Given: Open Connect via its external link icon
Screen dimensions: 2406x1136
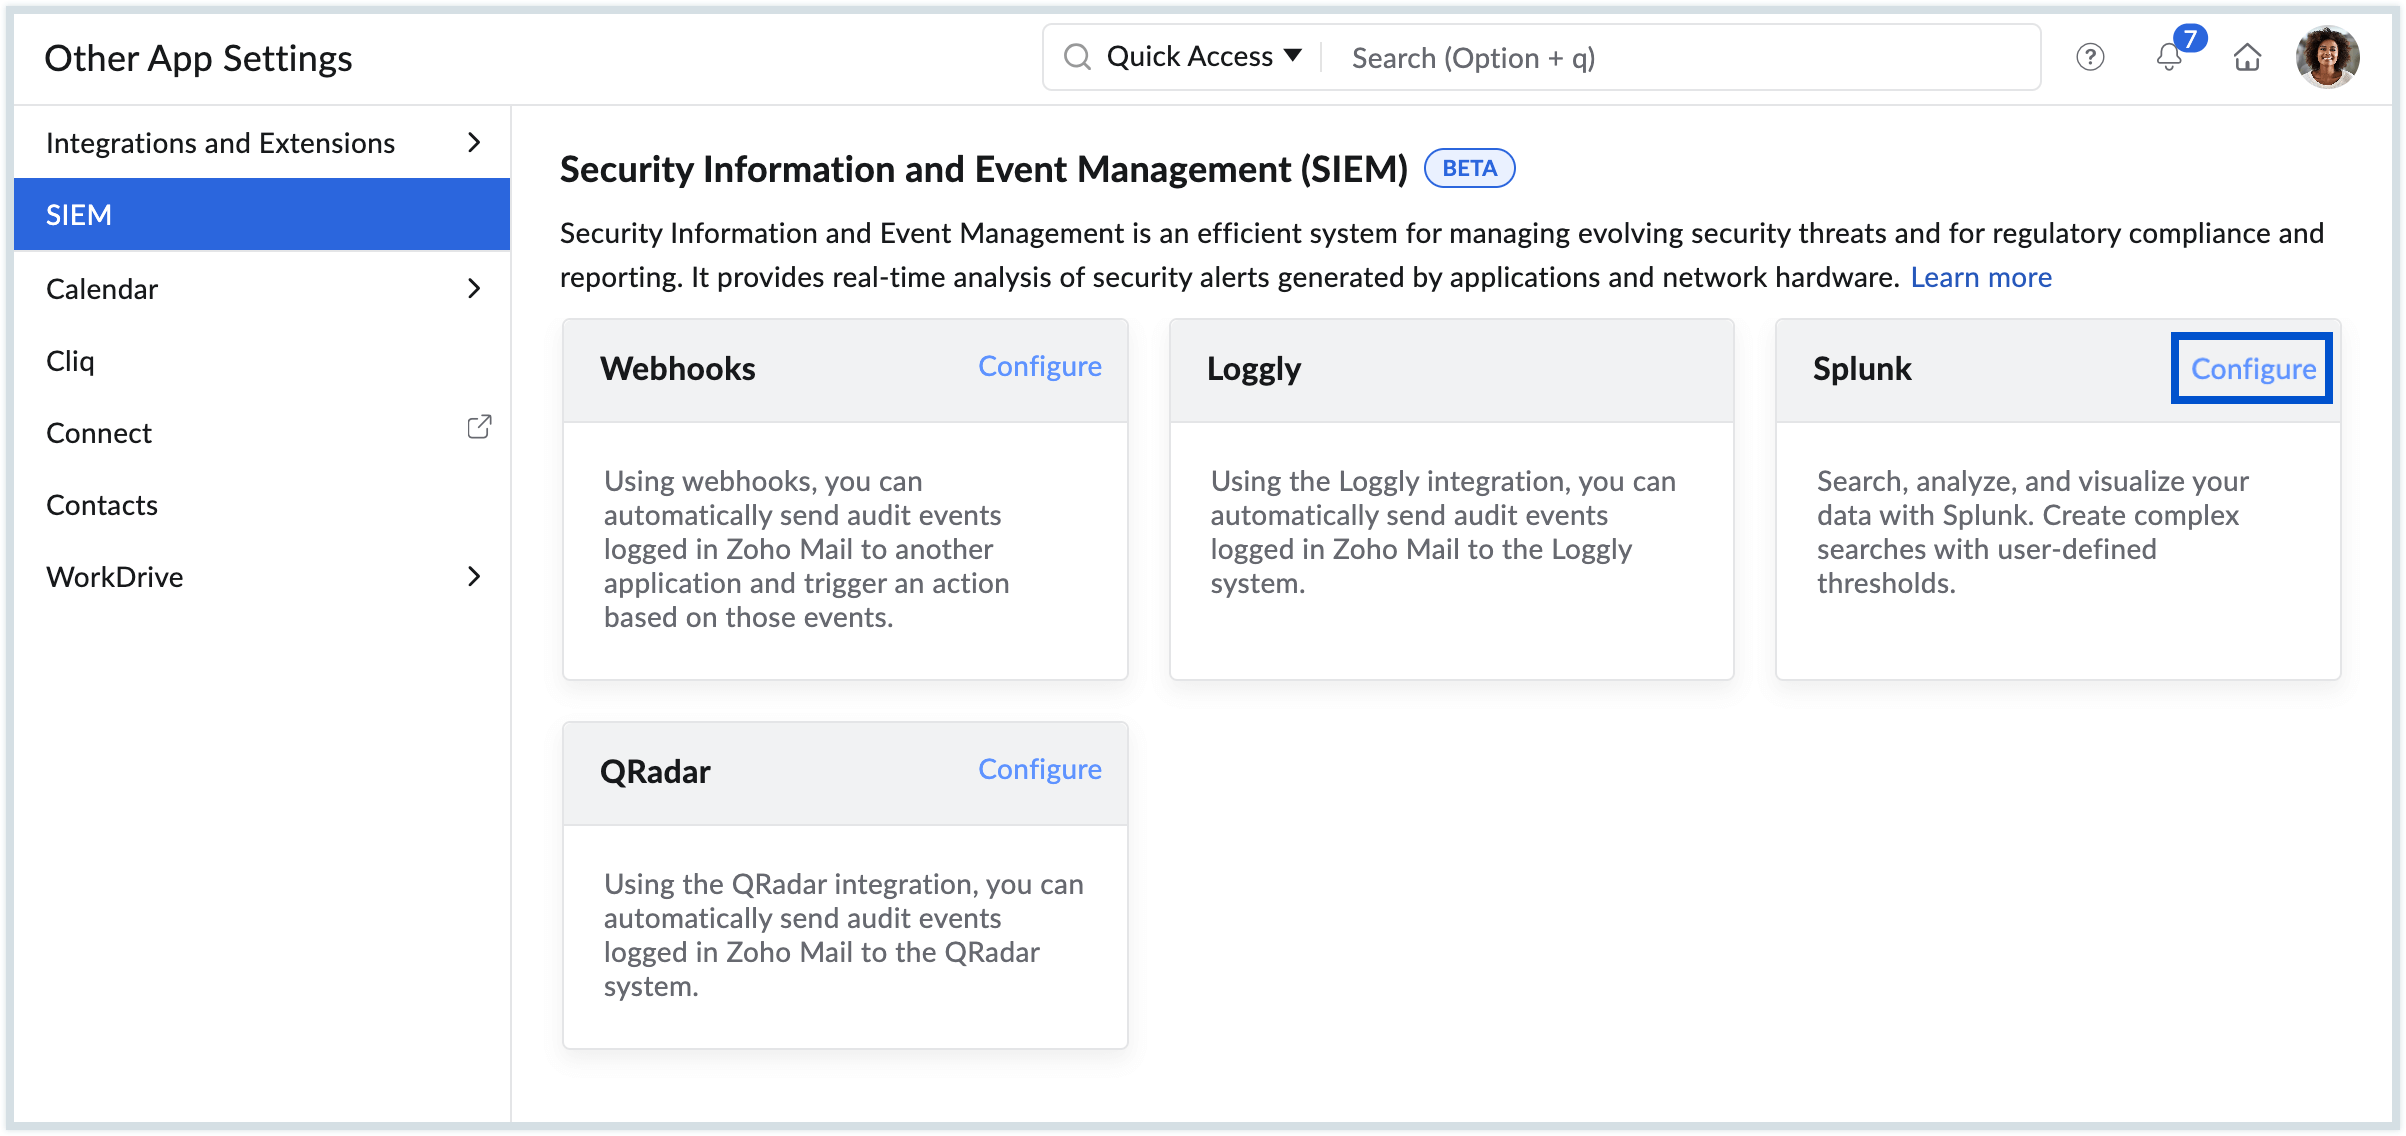Looking at the screenshot, I should click(479, 427).
